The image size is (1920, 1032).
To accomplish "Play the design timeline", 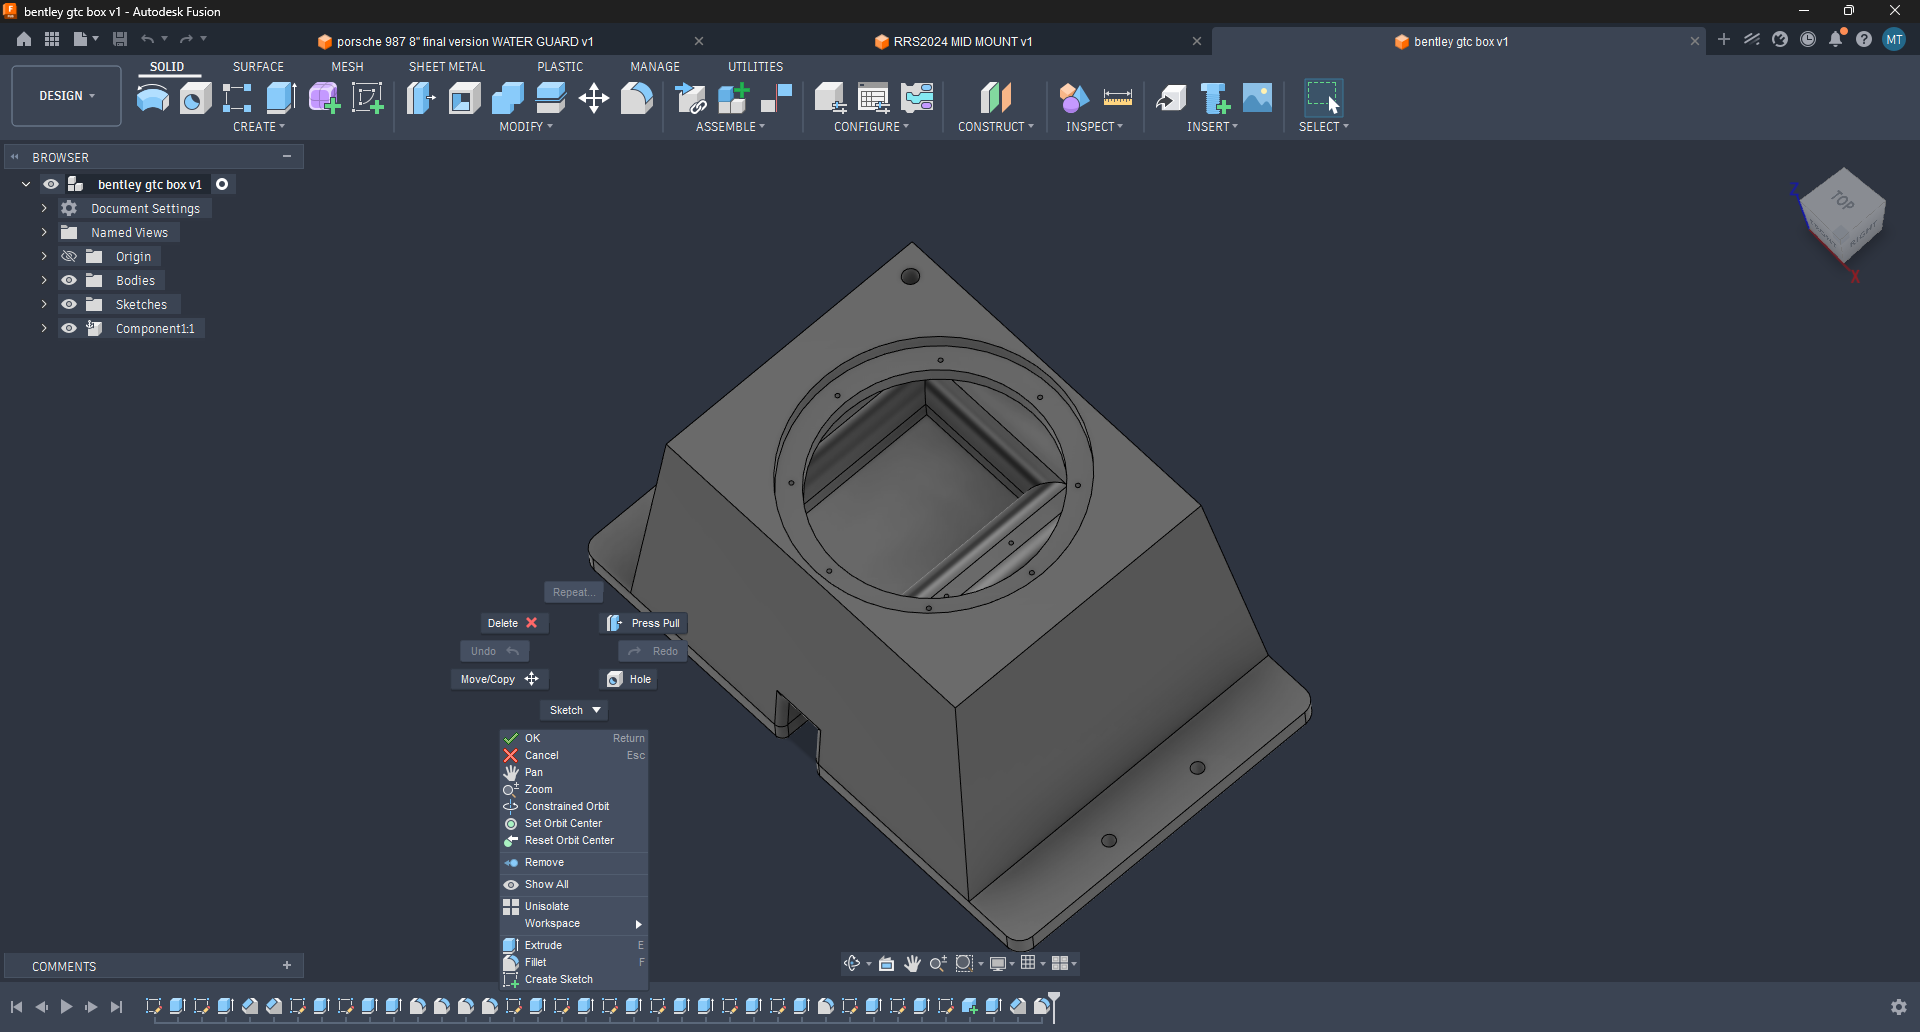I will point(66,1007).
